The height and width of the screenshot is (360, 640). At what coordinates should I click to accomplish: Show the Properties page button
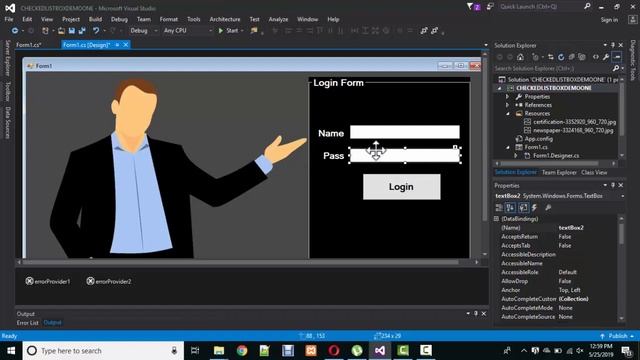tap(523, 208)
